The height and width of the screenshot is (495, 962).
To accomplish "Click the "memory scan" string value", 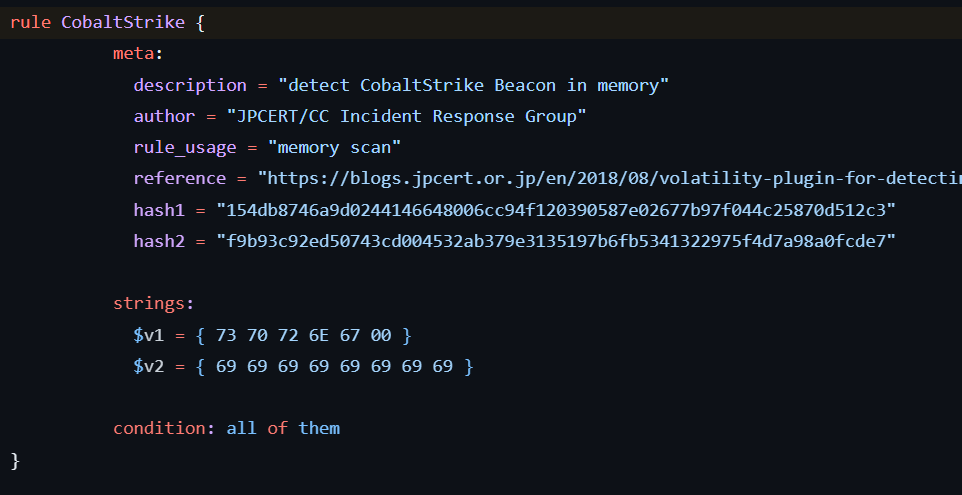I will pyautogui.click(x=334, y=147).
